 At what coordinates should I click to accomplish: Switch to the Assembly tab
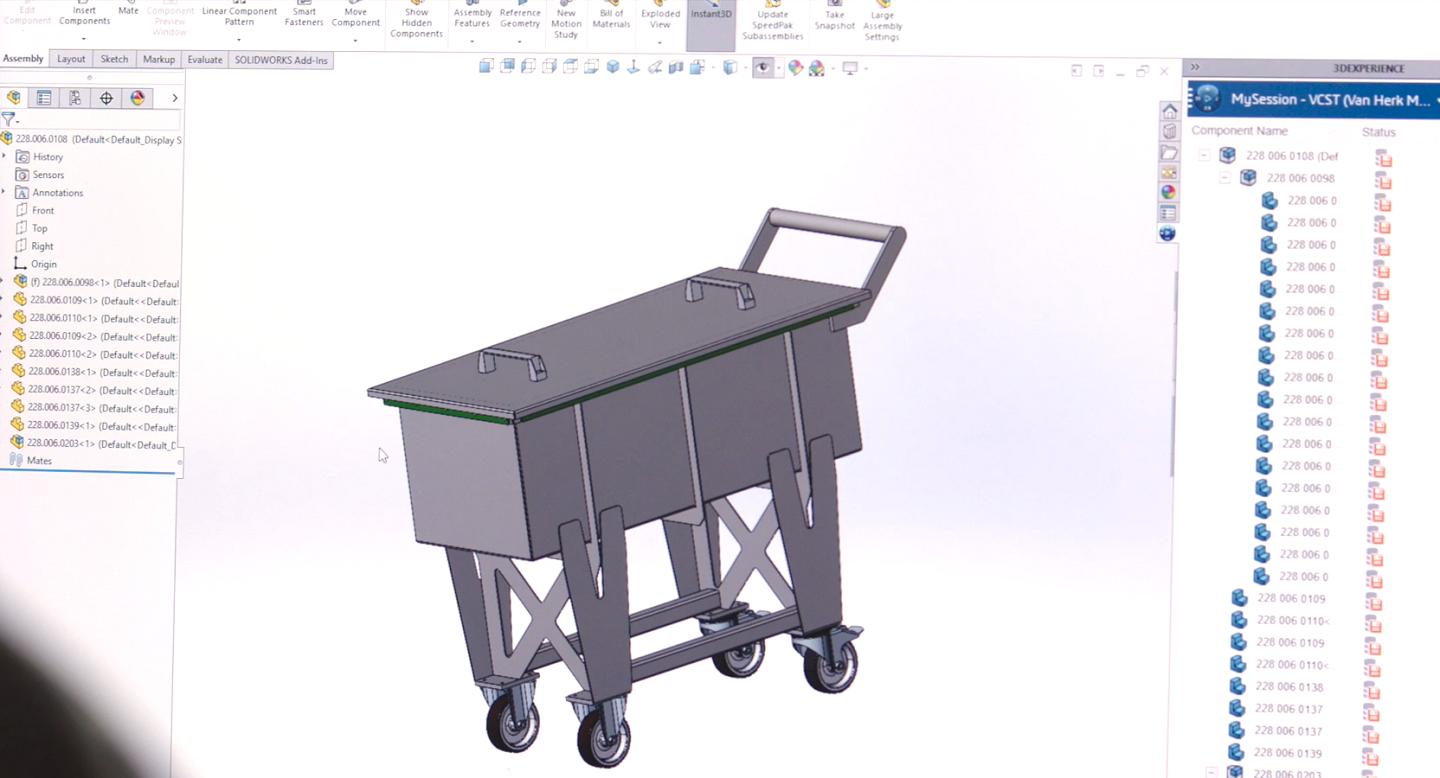(x=23, y=59)
